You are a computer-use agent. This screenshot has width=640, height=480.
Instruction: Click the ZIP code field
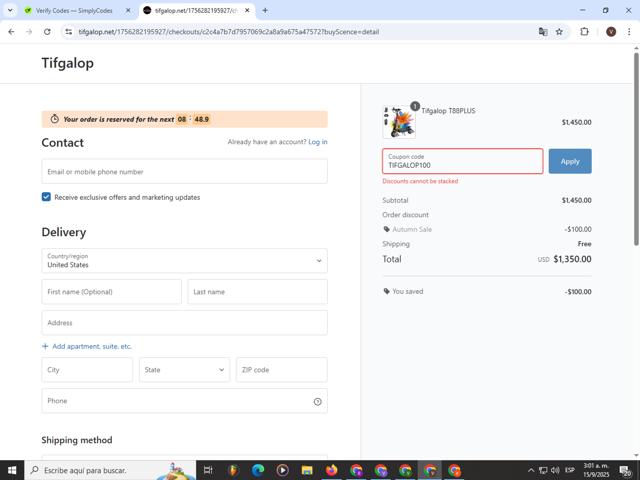coord(282,370)
